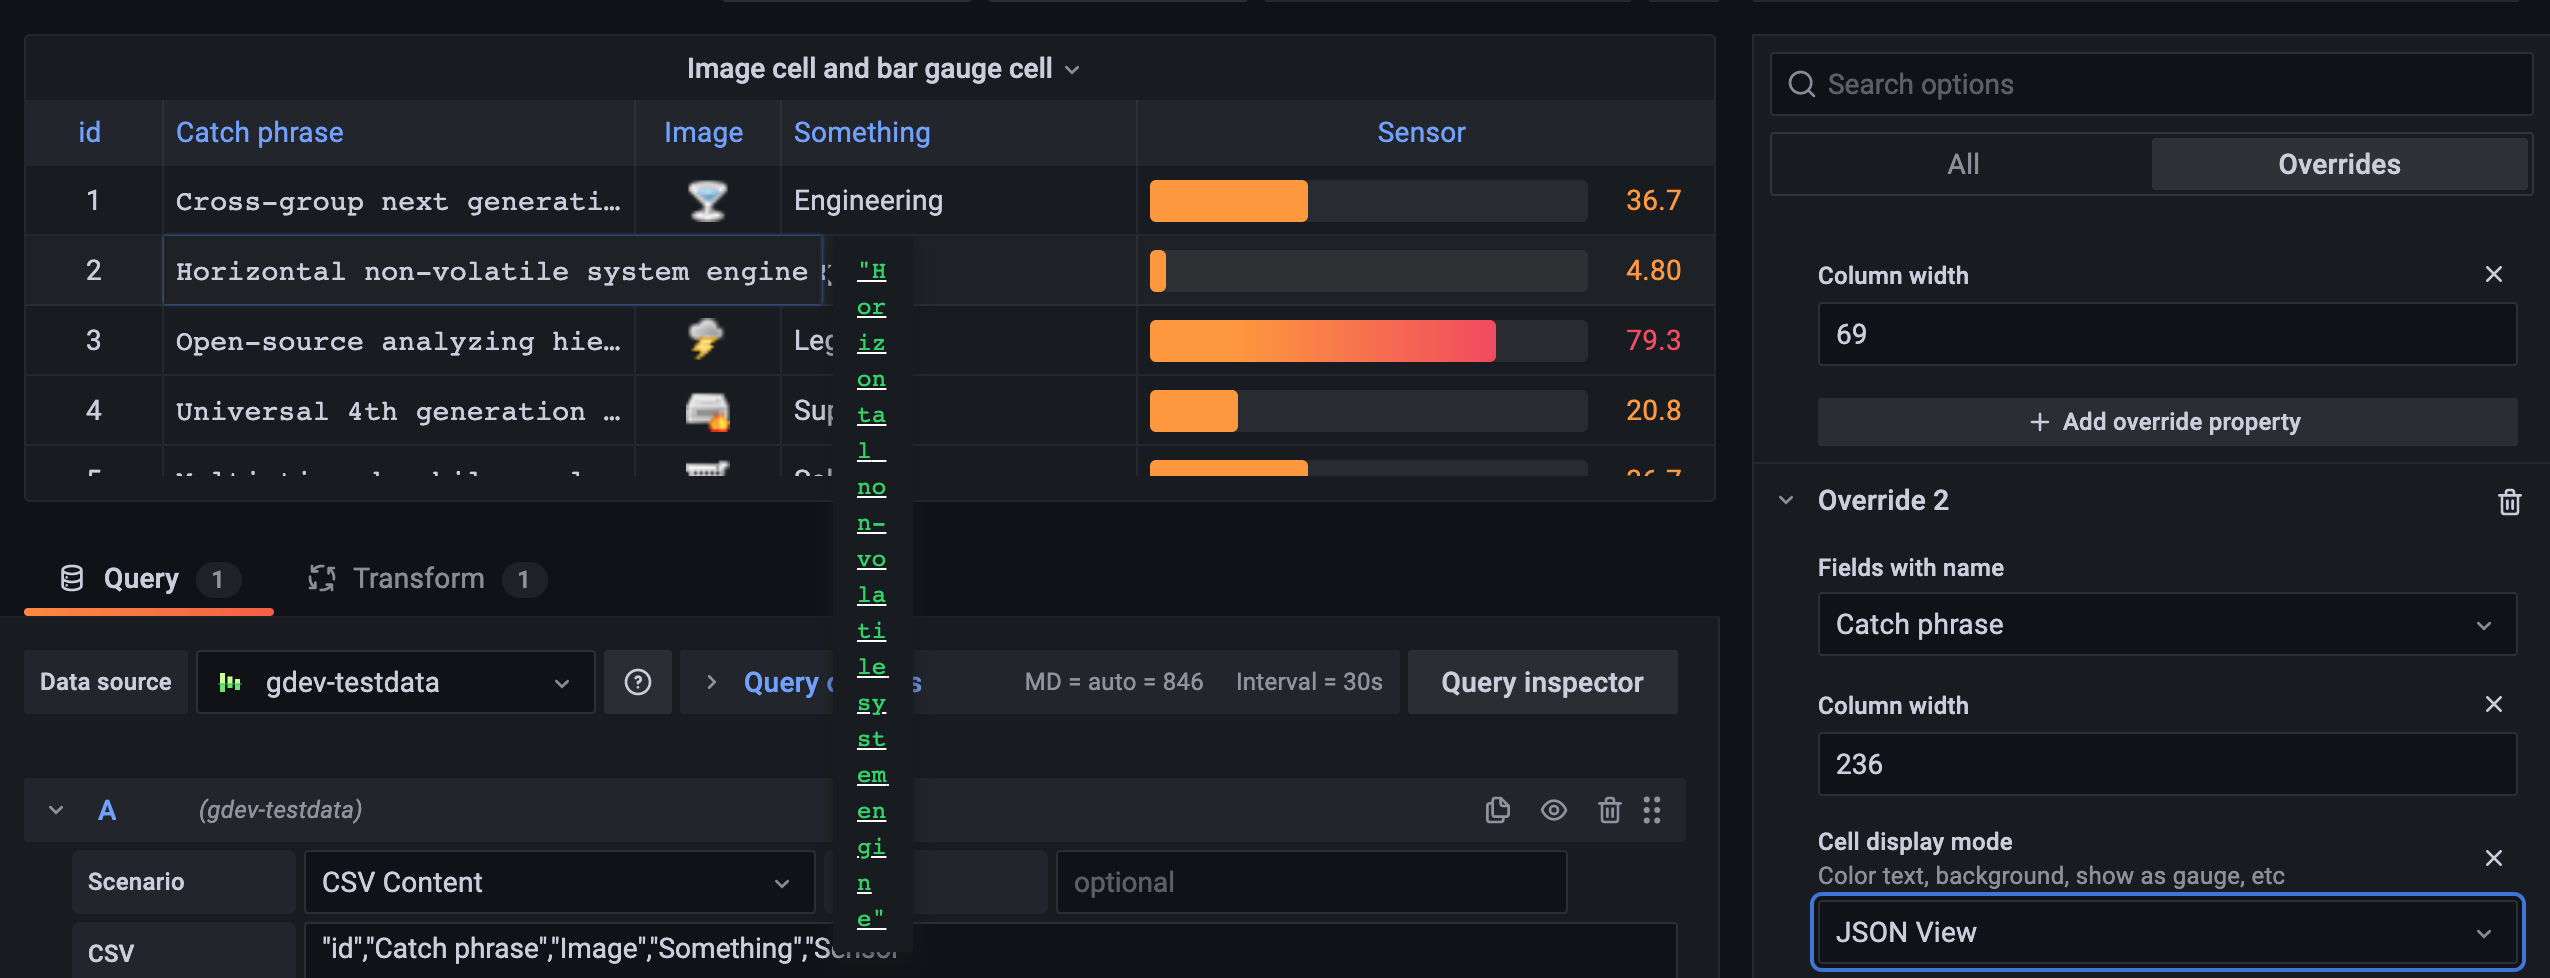The image size is (2550, 978).
Task: Click the Search options field
Action: (x=2150, y=84)
